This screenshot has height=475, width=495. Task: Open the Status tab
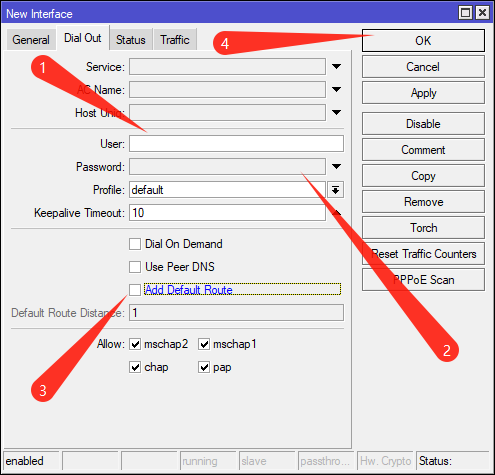tap(131, 40)
